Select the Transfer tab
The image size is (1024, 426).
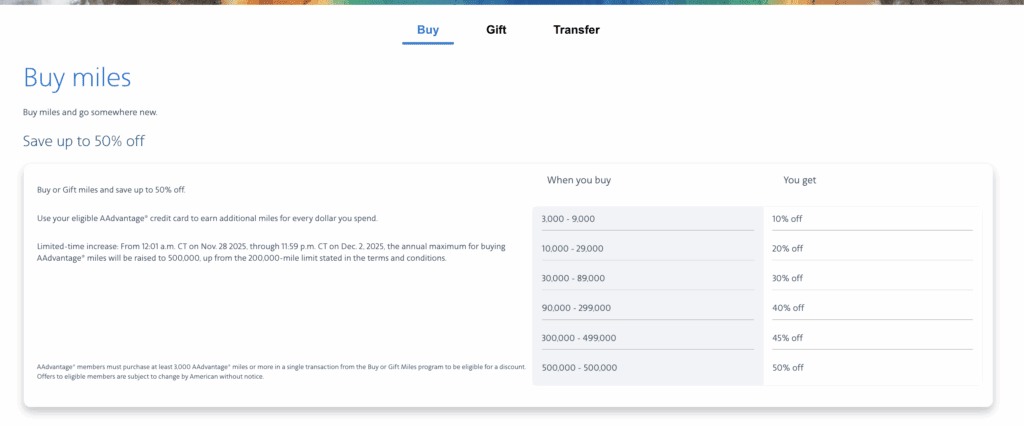tap(576, 30)
